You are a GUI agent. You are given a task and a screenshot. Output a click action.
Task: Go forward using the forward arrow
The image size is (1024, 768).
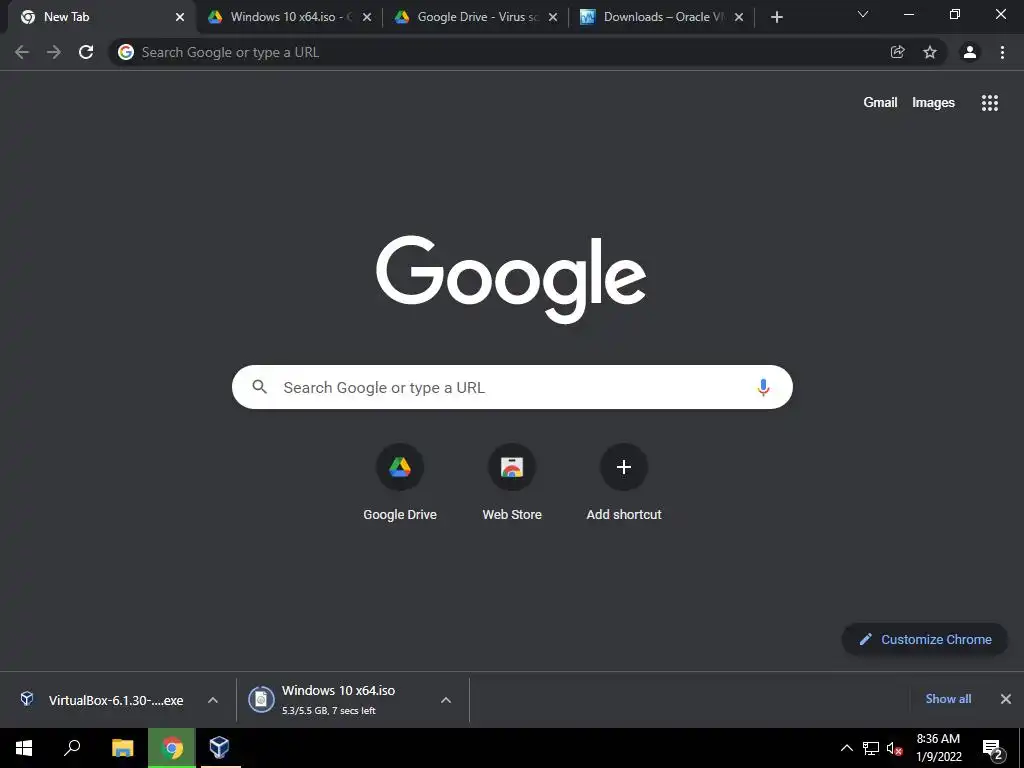[x=54, y=52]
